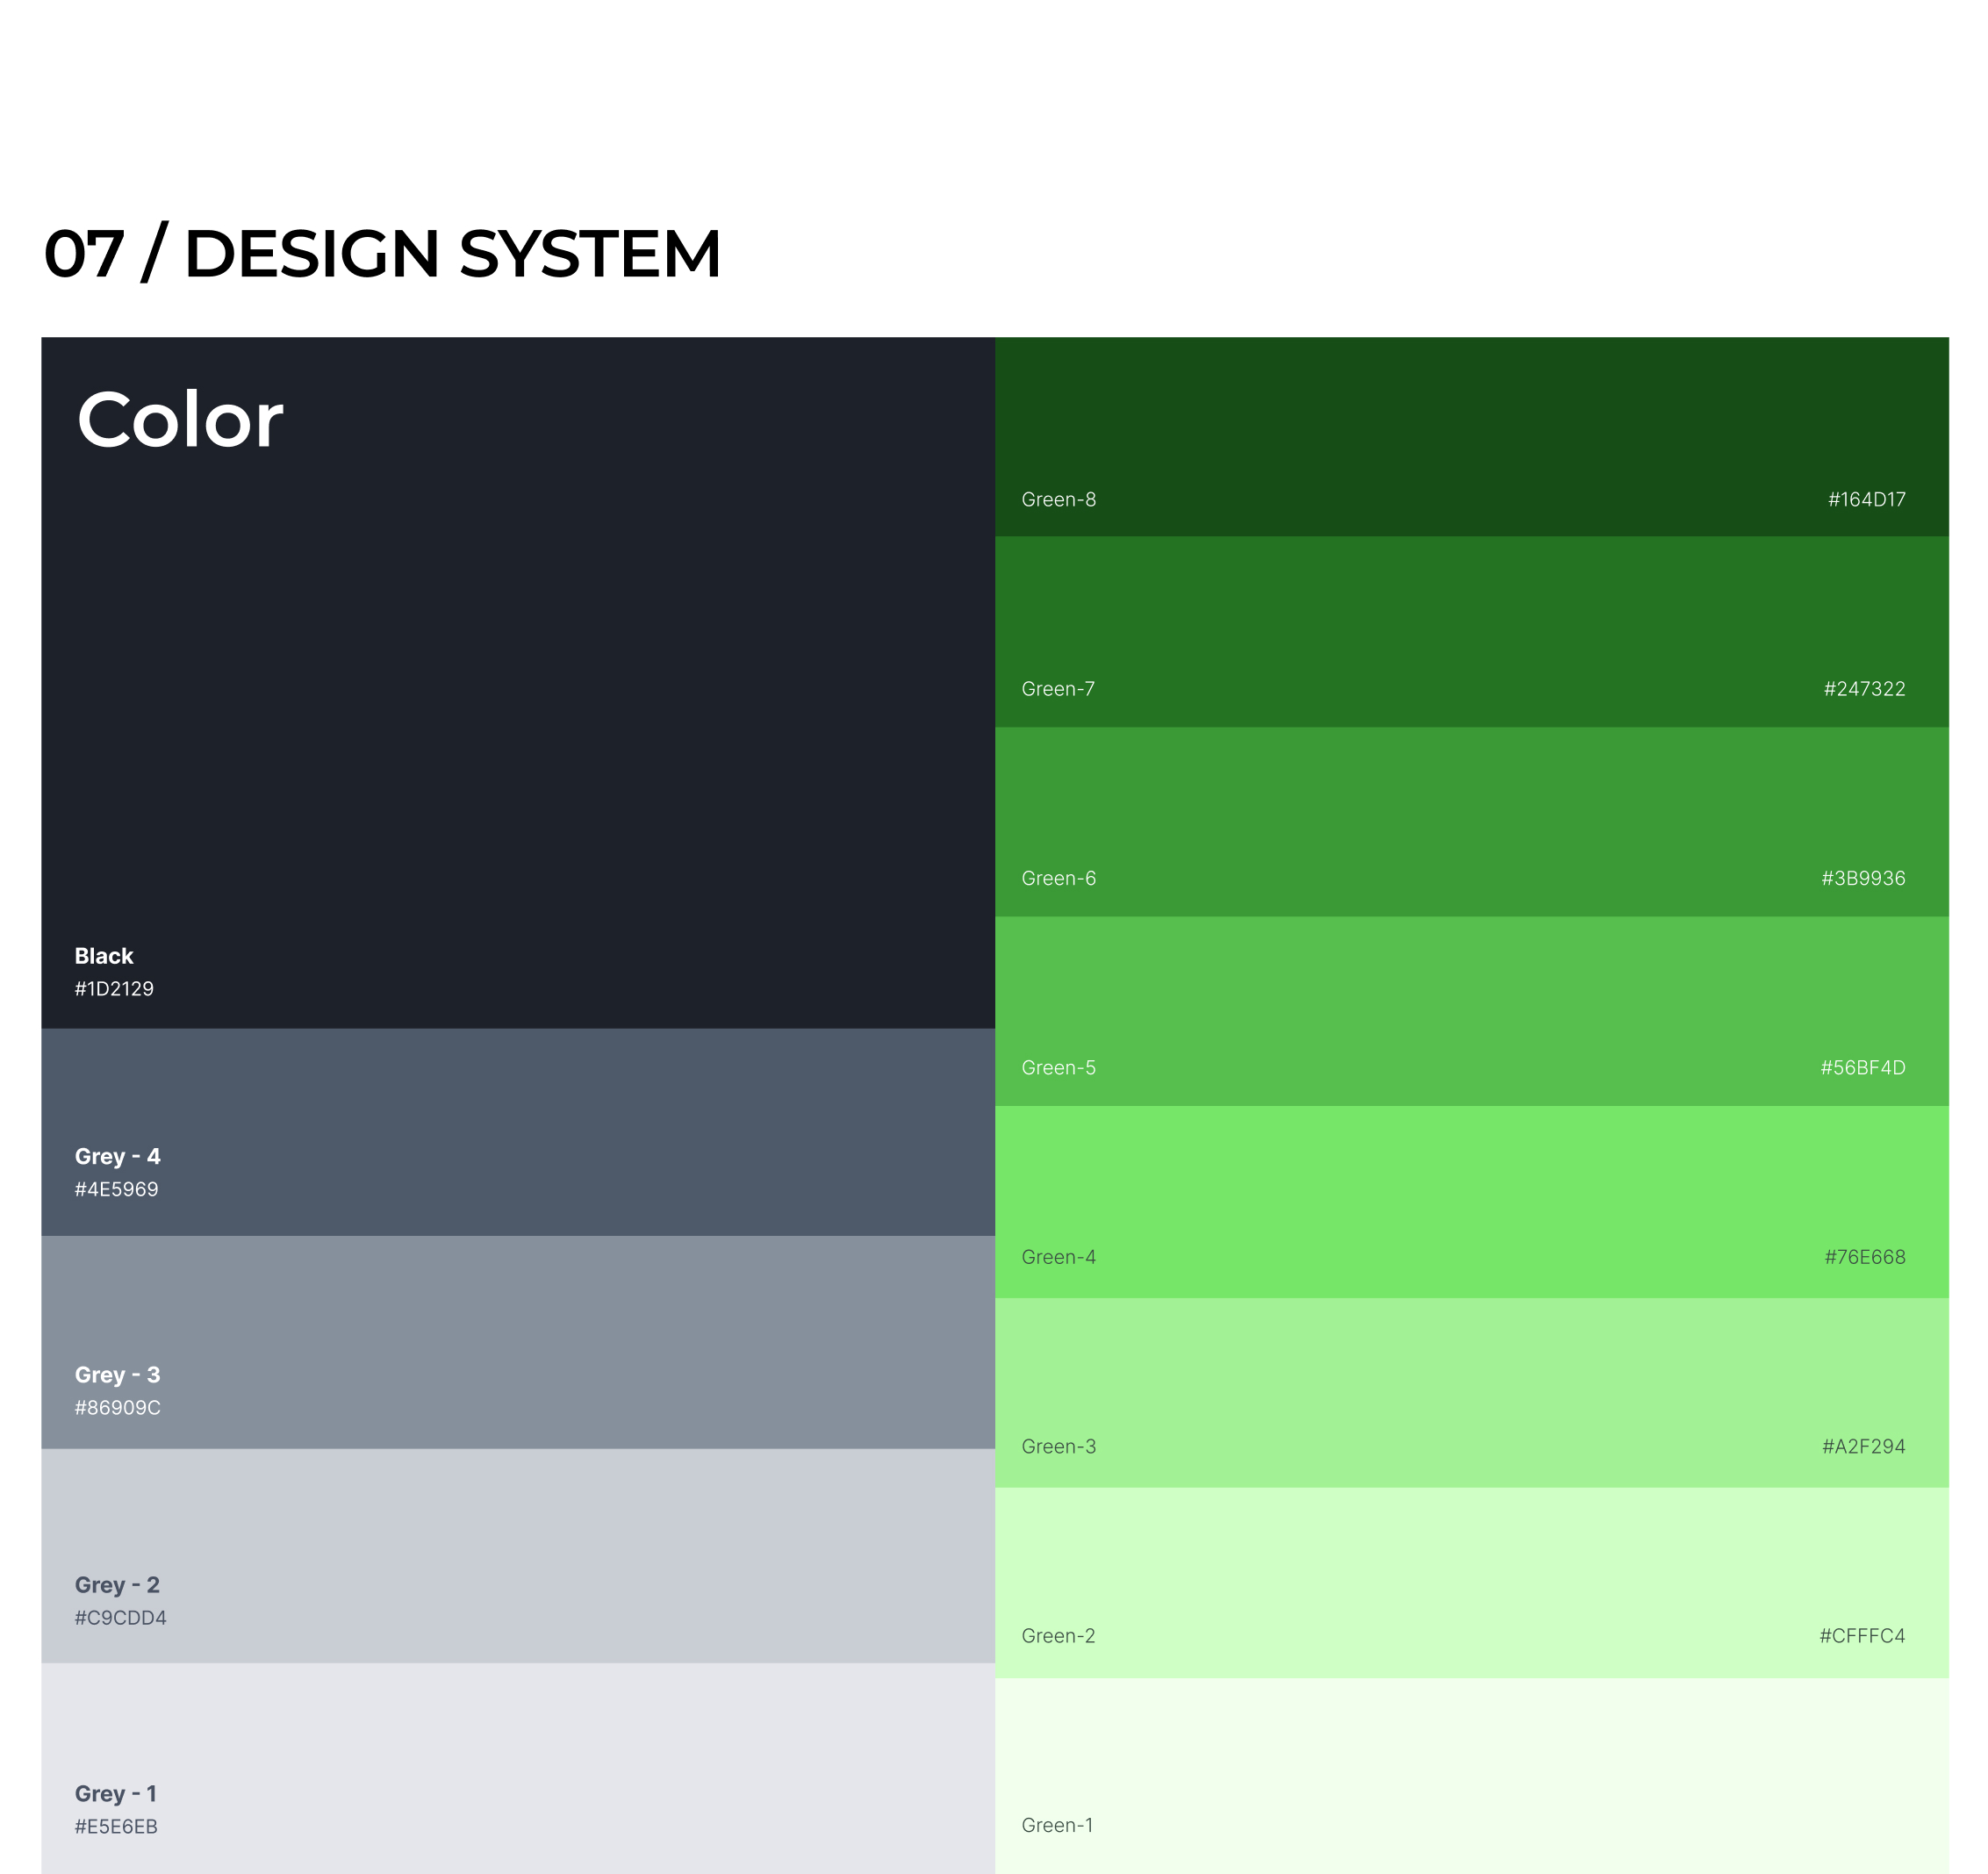Click the "Green-5" label text
This screenshot has width=1988, height=1874.
(x=1059, y=1068)
